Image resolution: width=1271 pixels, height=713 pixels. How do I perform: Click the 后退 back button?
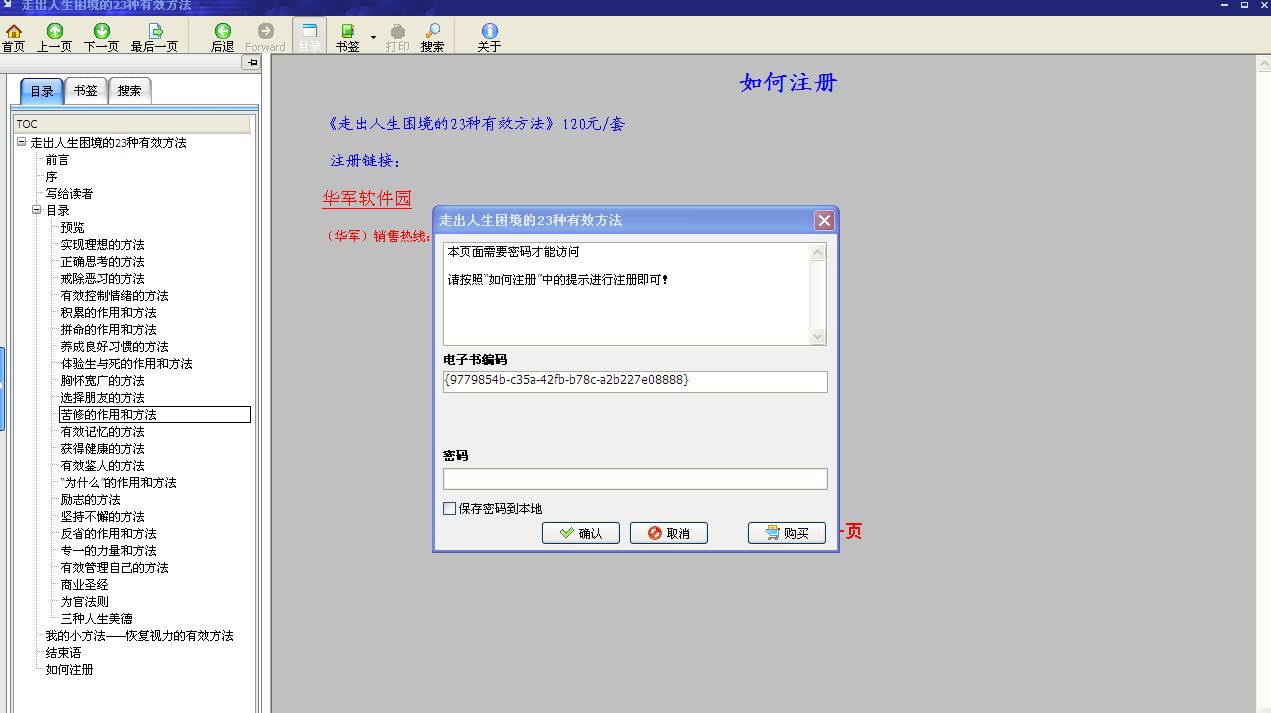click(222, 38)
